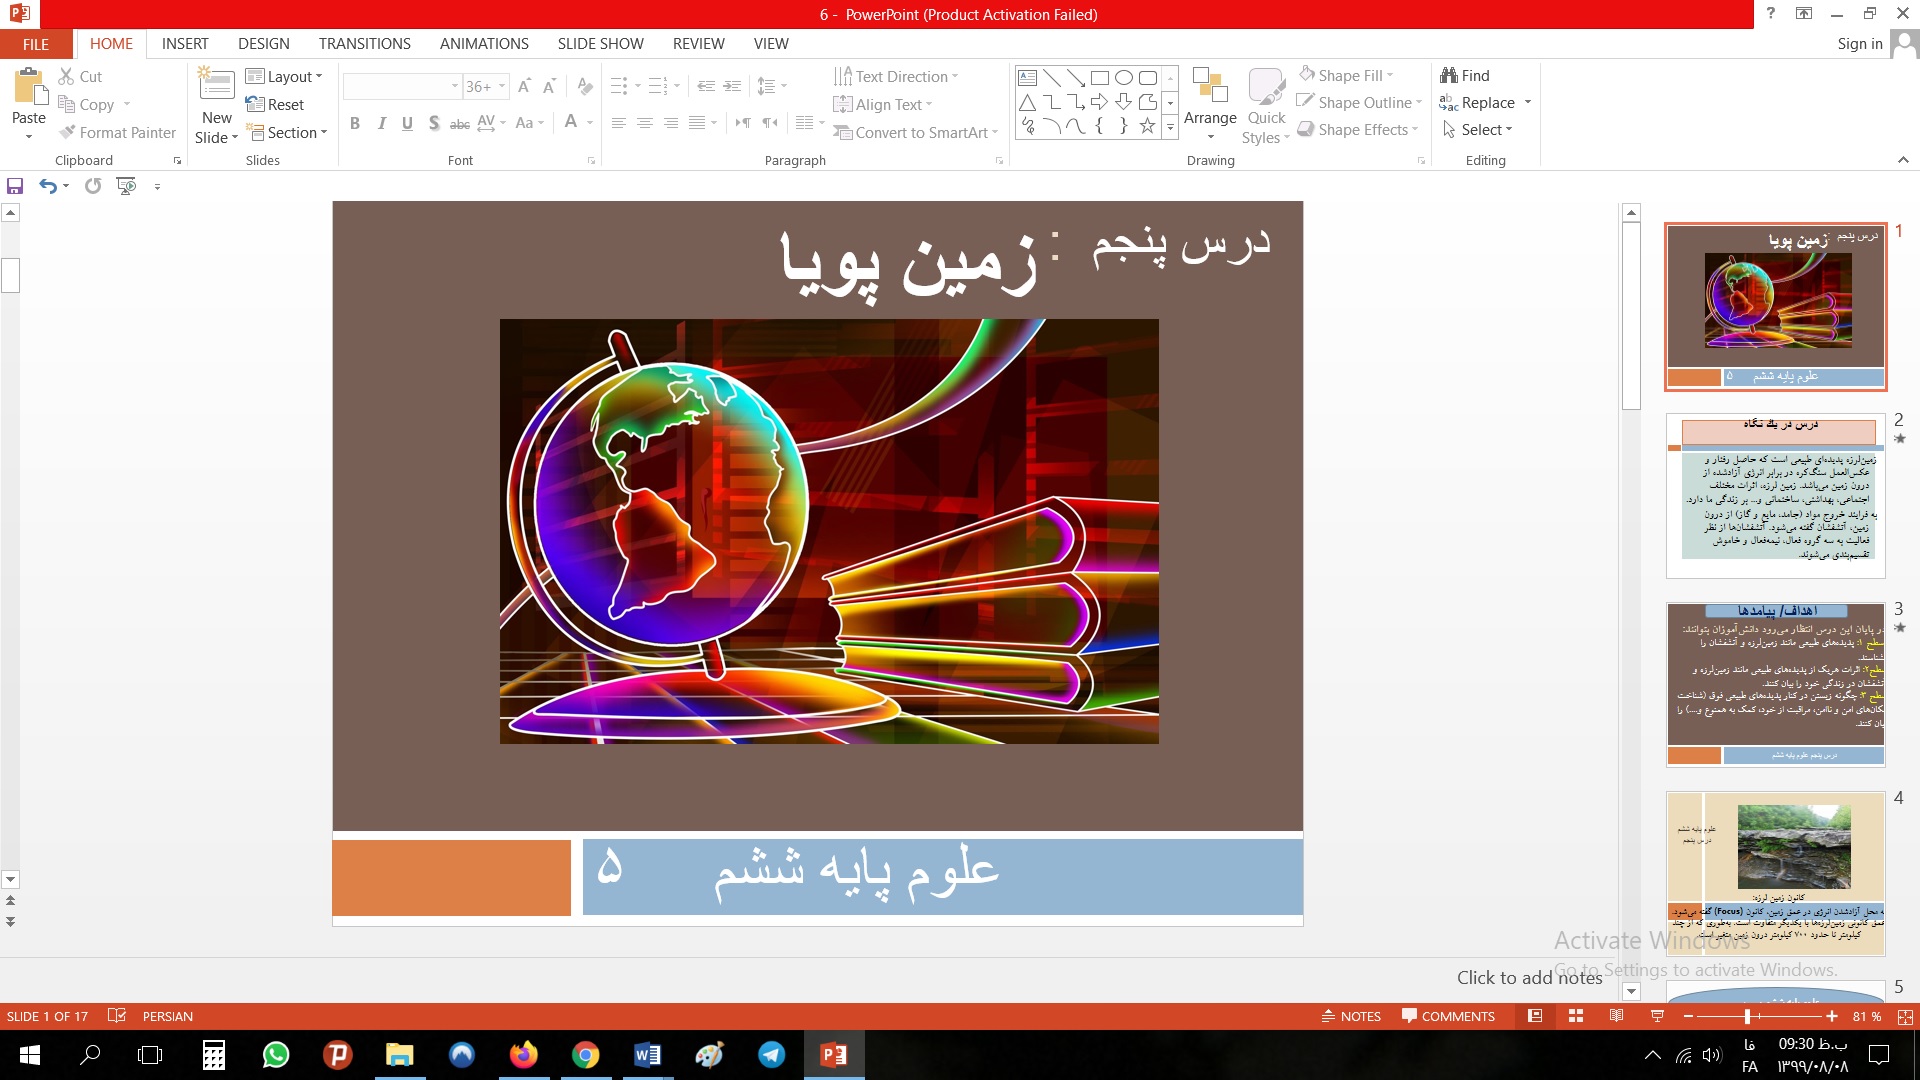Click the Save icon in quick access toolbar
The width and height of the screenshot is (1920, 1080).
15,186
